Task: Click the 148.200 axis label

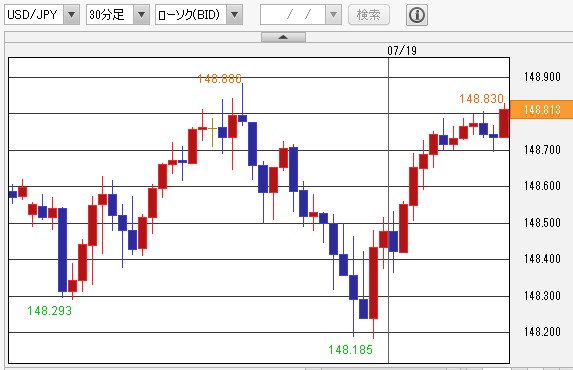Action: click(542, 331)
